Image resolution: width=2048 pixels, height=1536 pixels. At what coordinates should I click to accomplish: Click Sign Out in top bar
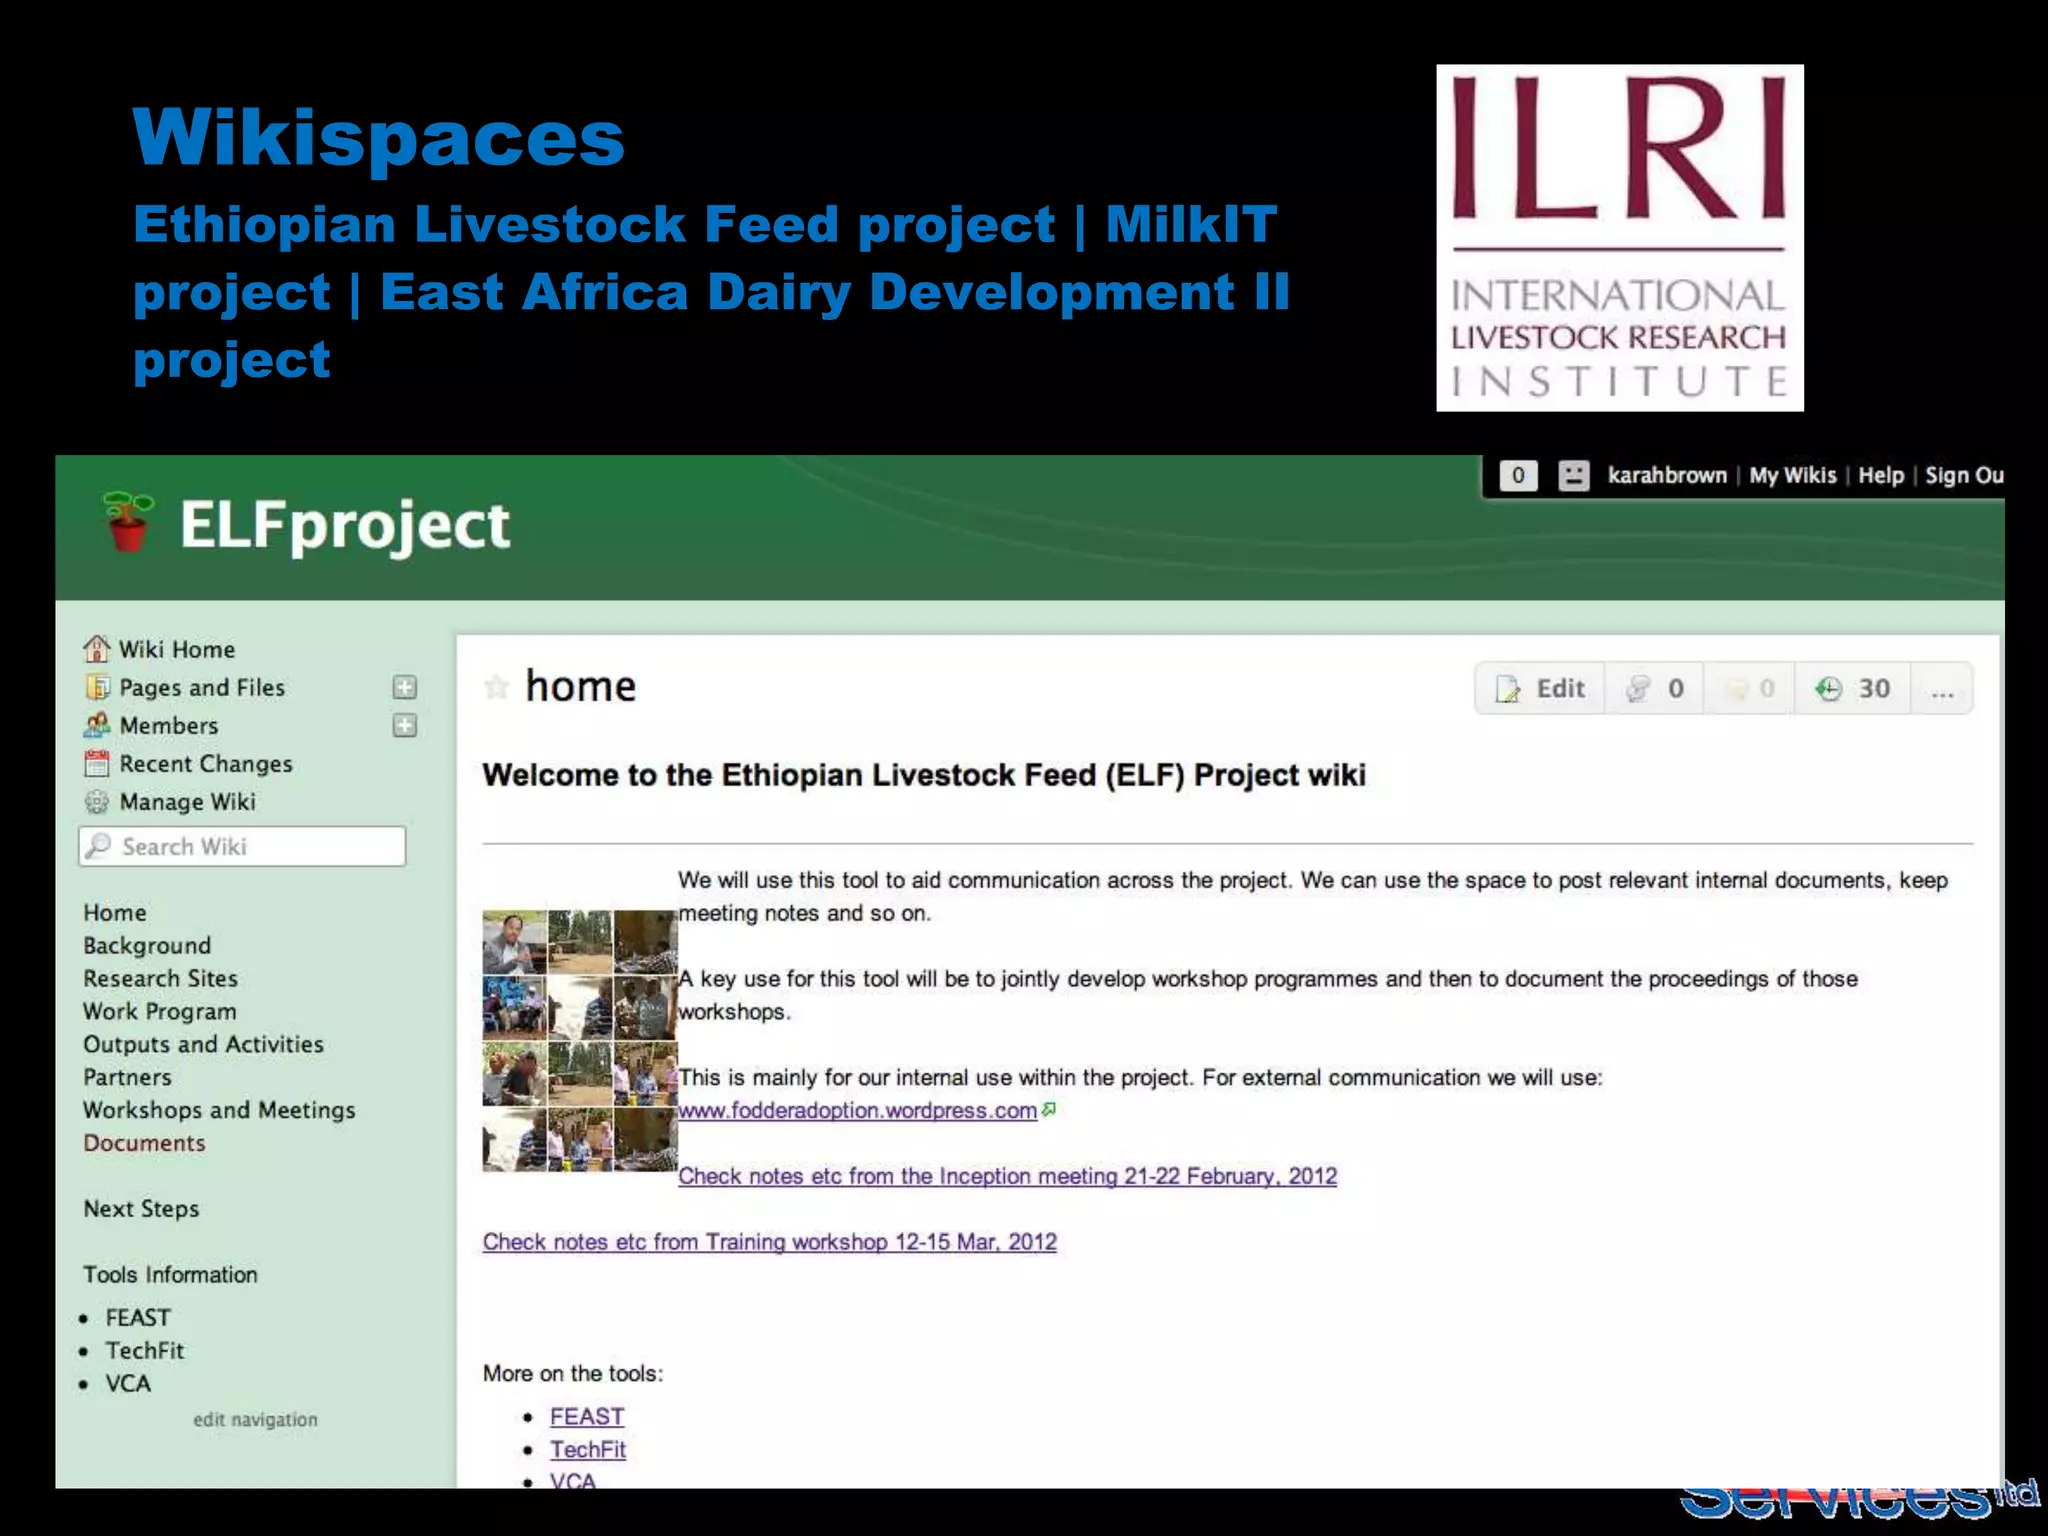click(1964, 475)
